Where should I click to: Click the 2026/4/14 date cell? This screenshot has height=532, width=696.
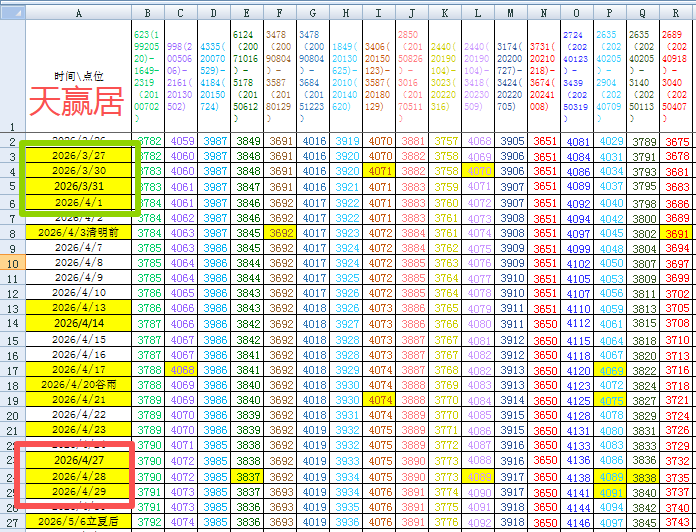(79, 324)
